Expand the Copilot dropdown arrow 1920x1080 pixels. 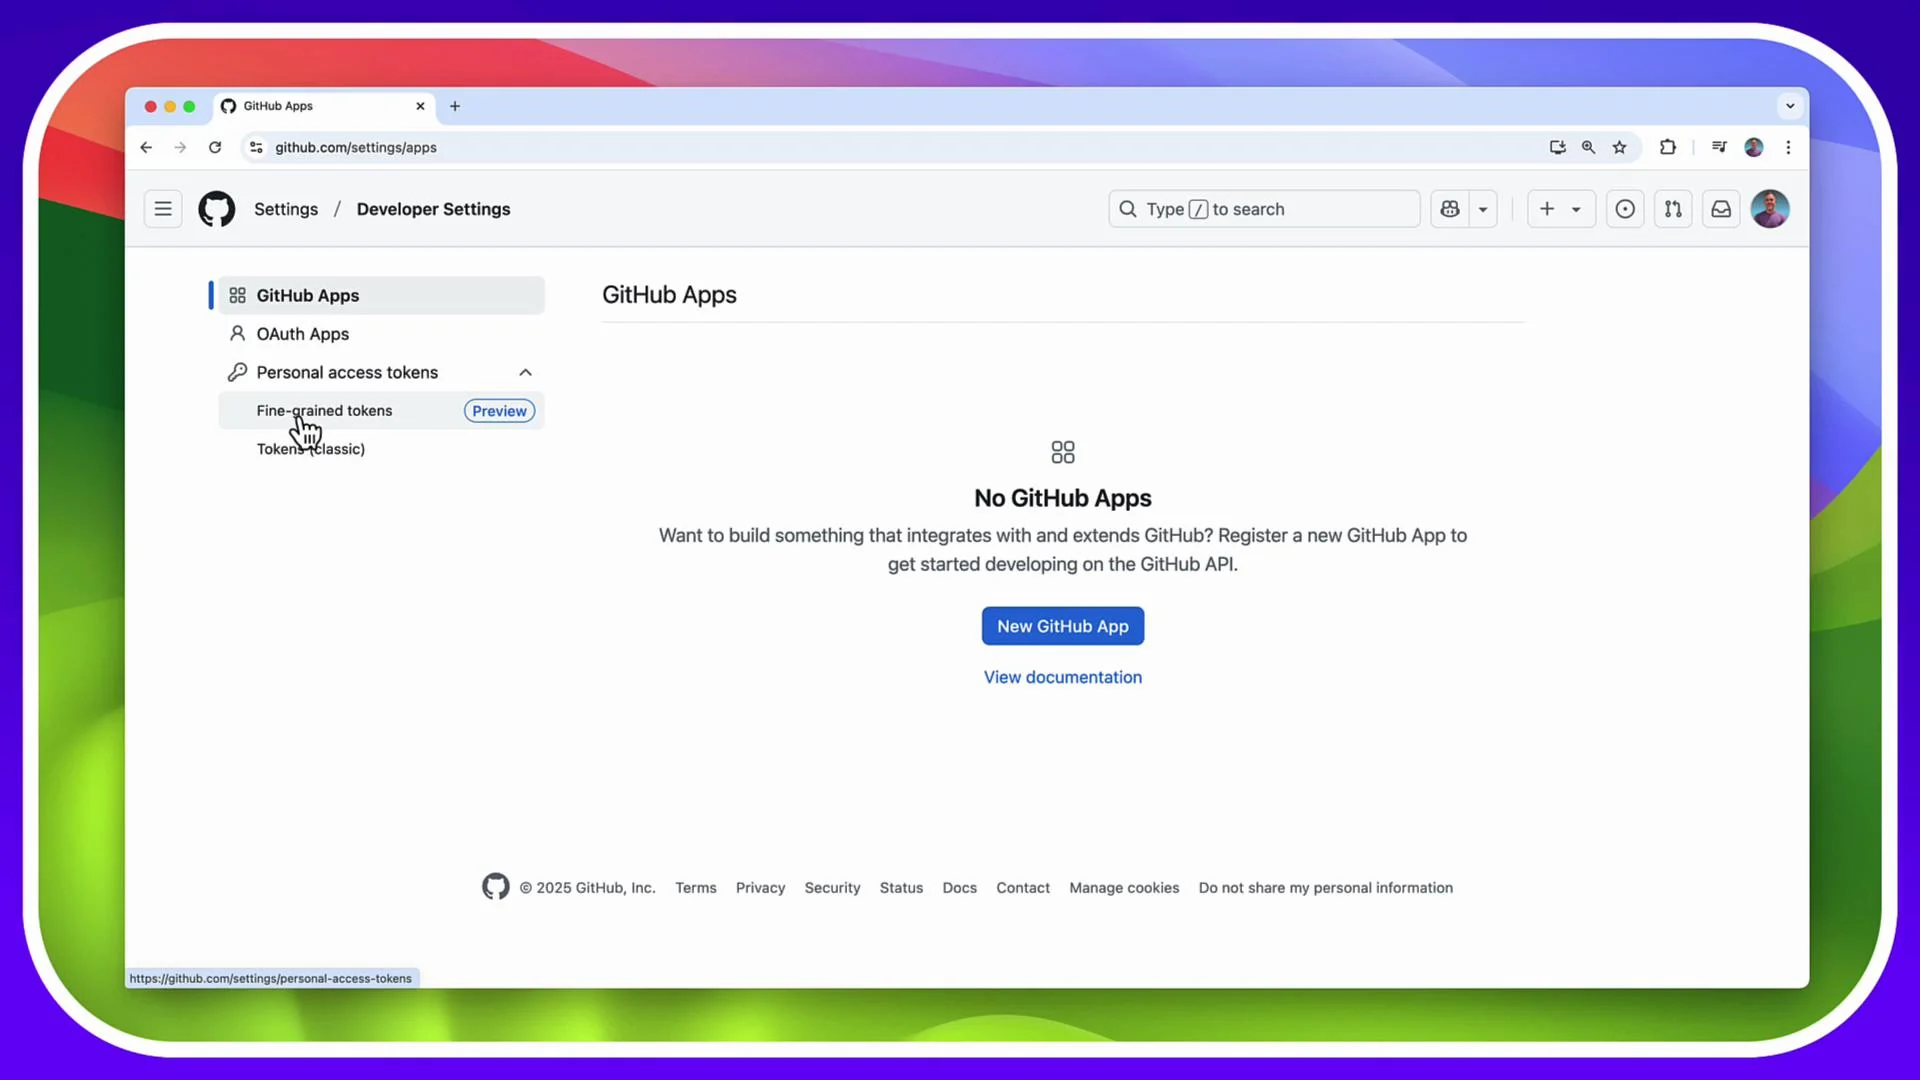(1483, 209)
